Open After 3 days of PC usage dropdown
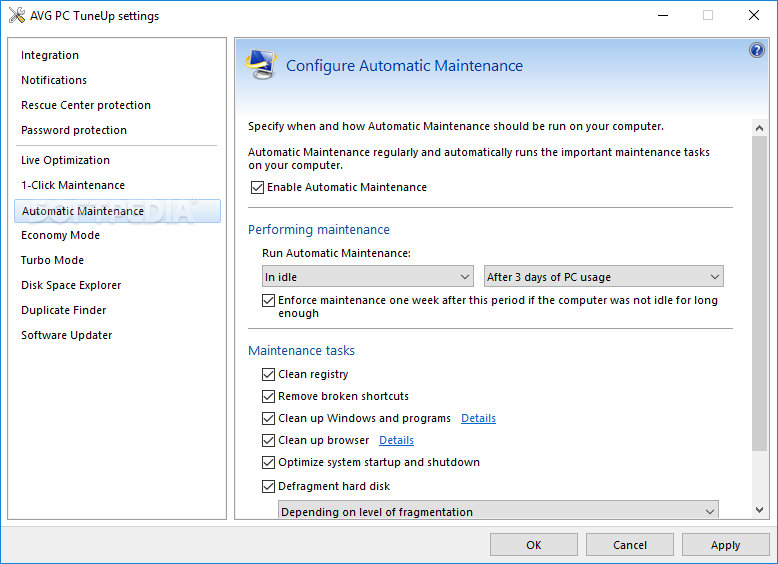778x564 pixels. click(603, 276)
